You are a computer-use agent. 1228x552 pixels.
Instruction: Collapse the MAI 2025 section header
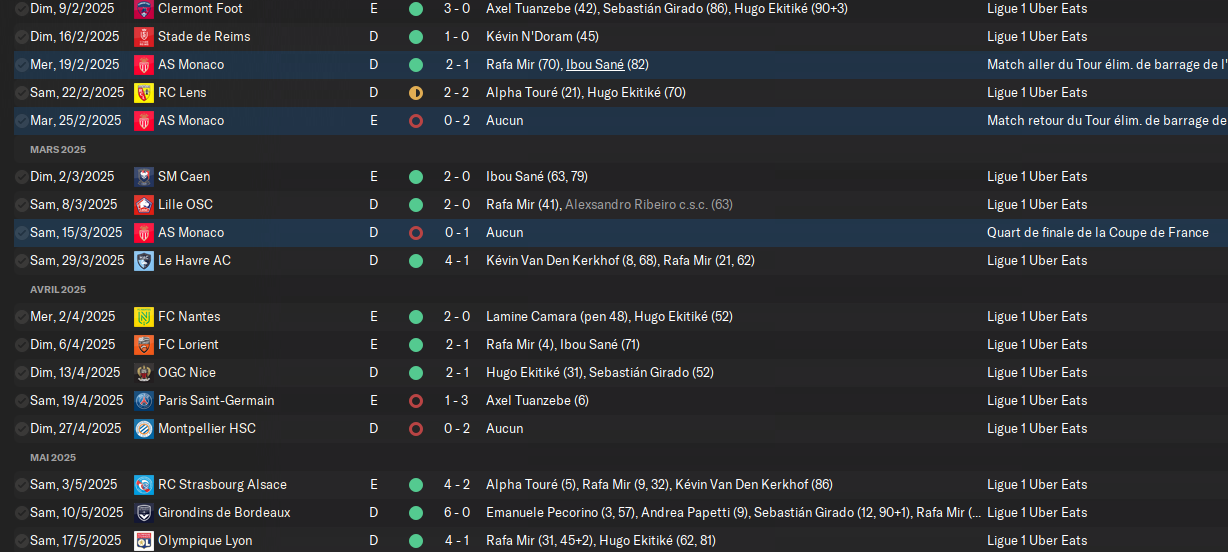[53, 457]
